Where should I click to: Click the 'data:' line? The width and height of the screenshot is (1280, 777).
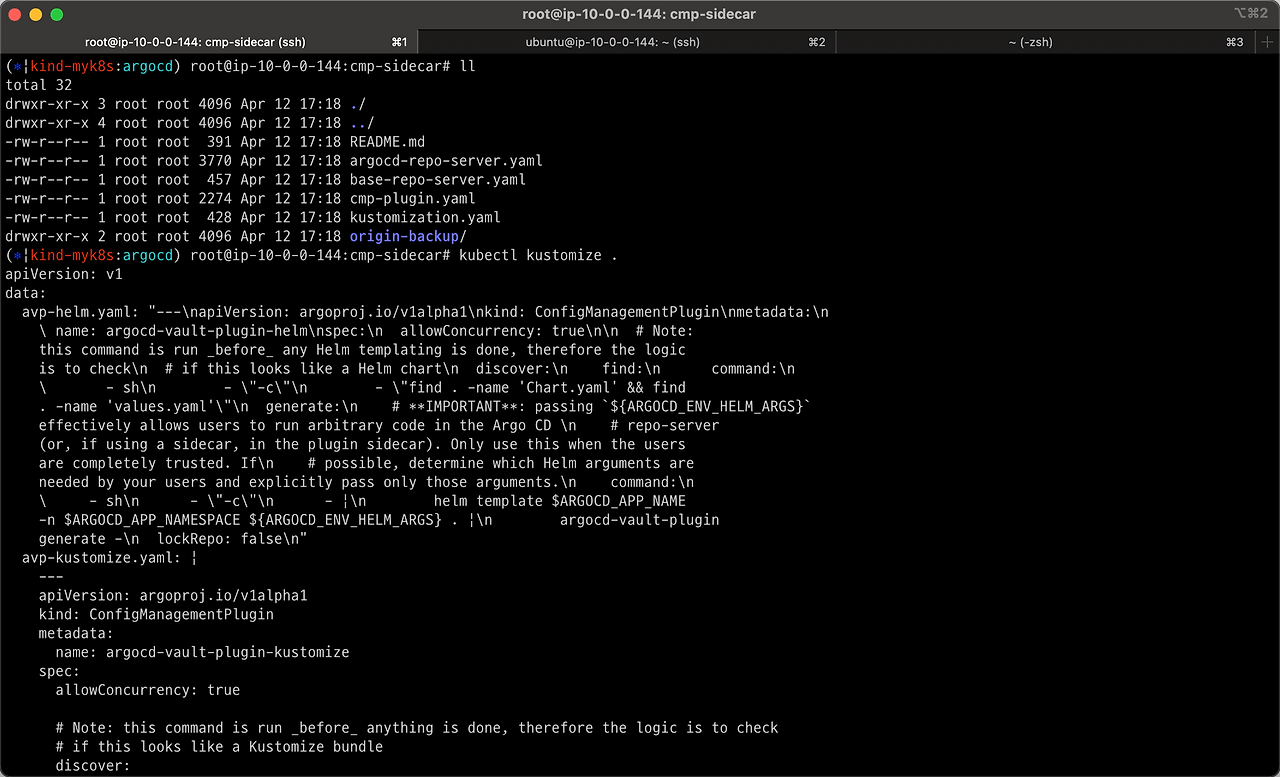pos(26,293)
